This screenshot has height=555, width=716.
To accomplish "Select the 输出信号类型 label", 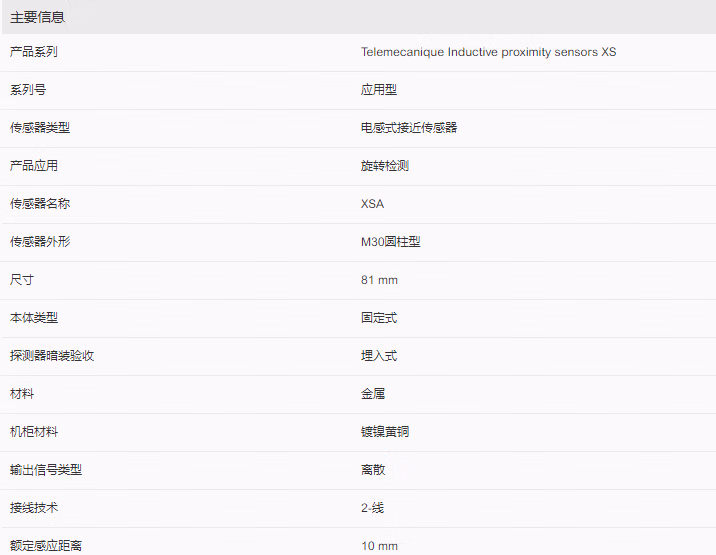I will (46, 470).
